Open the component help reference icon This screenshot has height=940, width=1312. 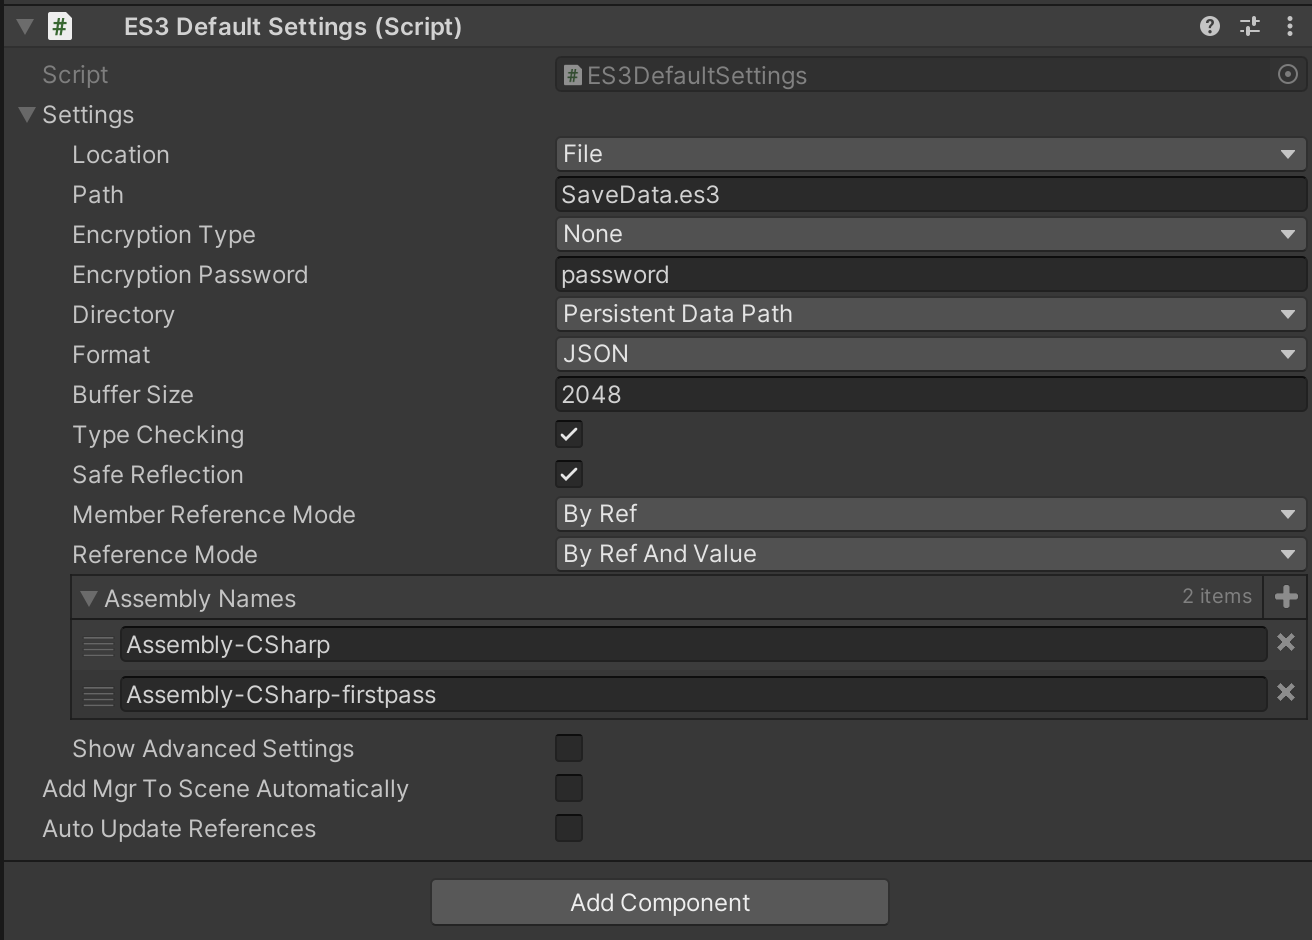point(1209,27)
